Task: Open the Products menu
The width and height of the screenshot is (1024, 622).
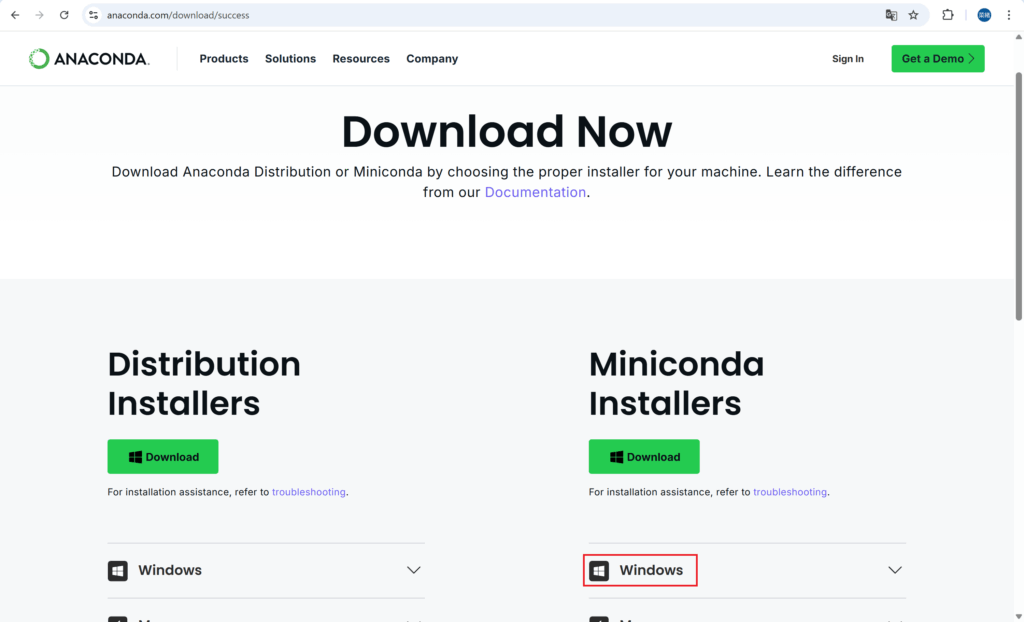Action: (x=224, y=59)
